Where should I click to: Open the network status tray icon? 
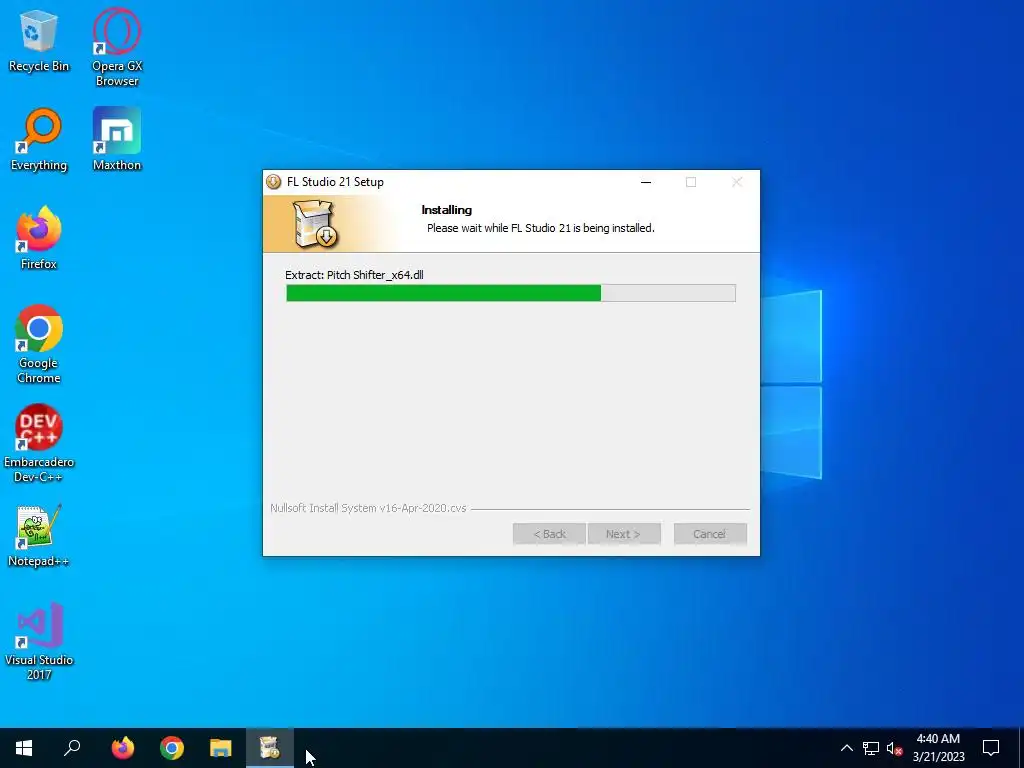point(871,748)
